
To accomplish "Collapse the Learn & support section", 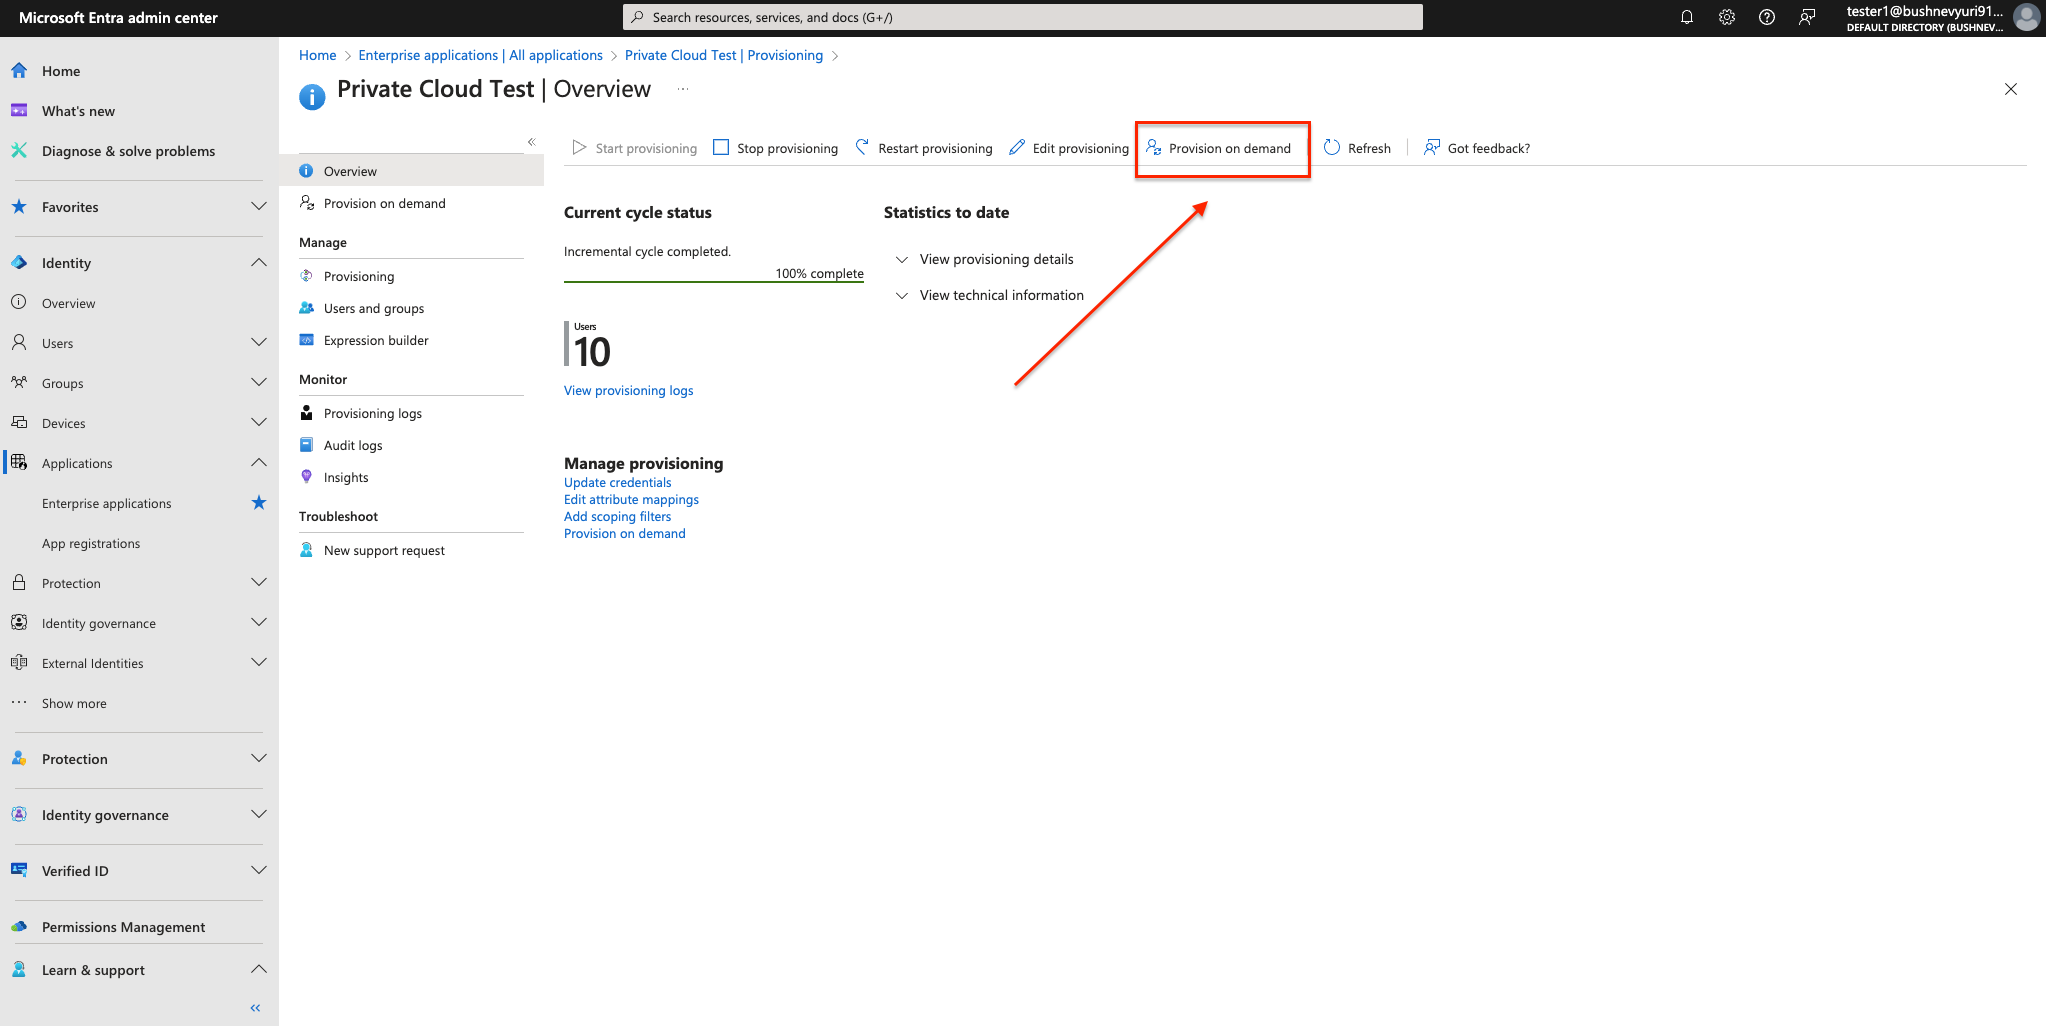I will click(259, 970).
